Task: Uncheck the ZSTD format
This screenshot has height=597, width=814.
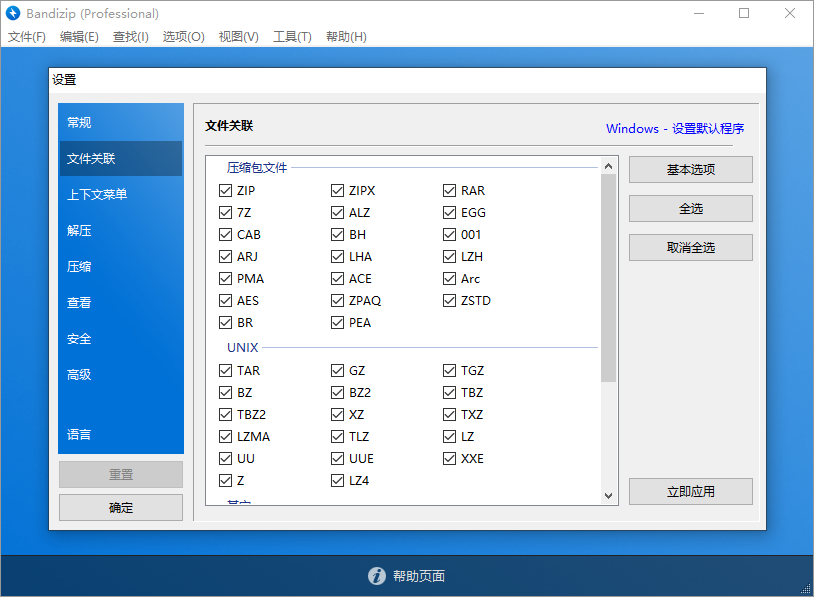Action: point(449,300)
